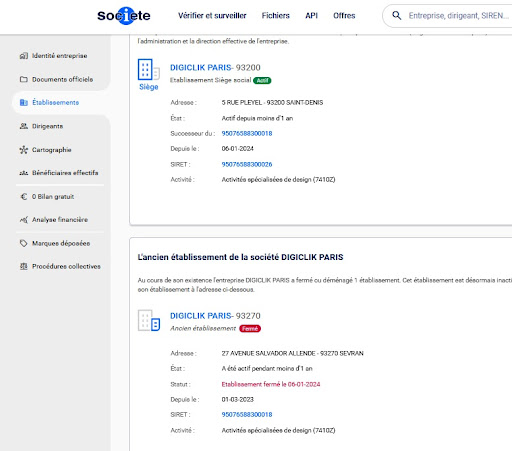Click the Cartographie network icon

pyautogui.click(x=24, y=150)
